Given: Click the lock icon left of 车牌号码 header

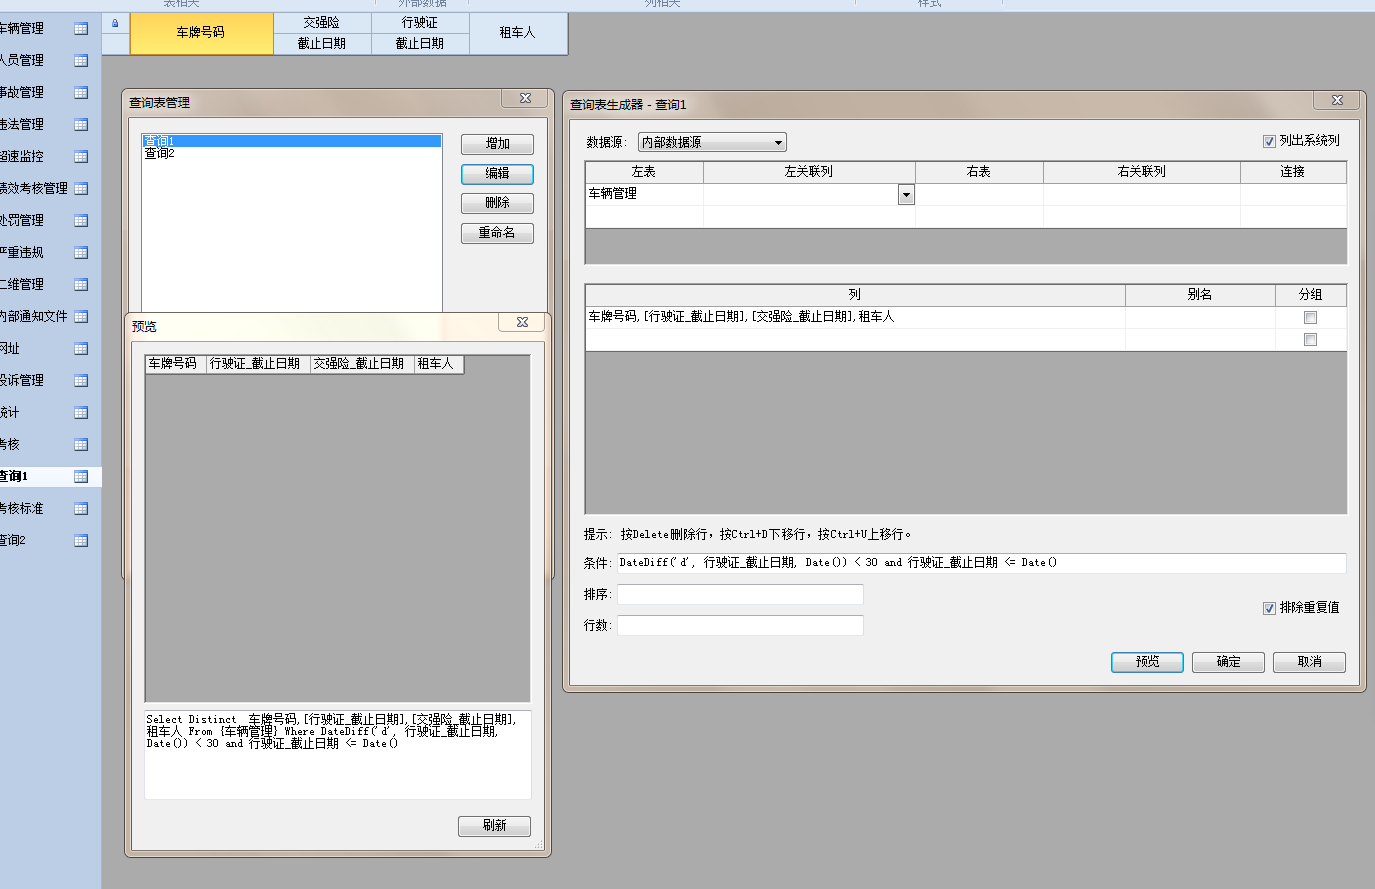Looking at the screenshot, I should point(115,23).
